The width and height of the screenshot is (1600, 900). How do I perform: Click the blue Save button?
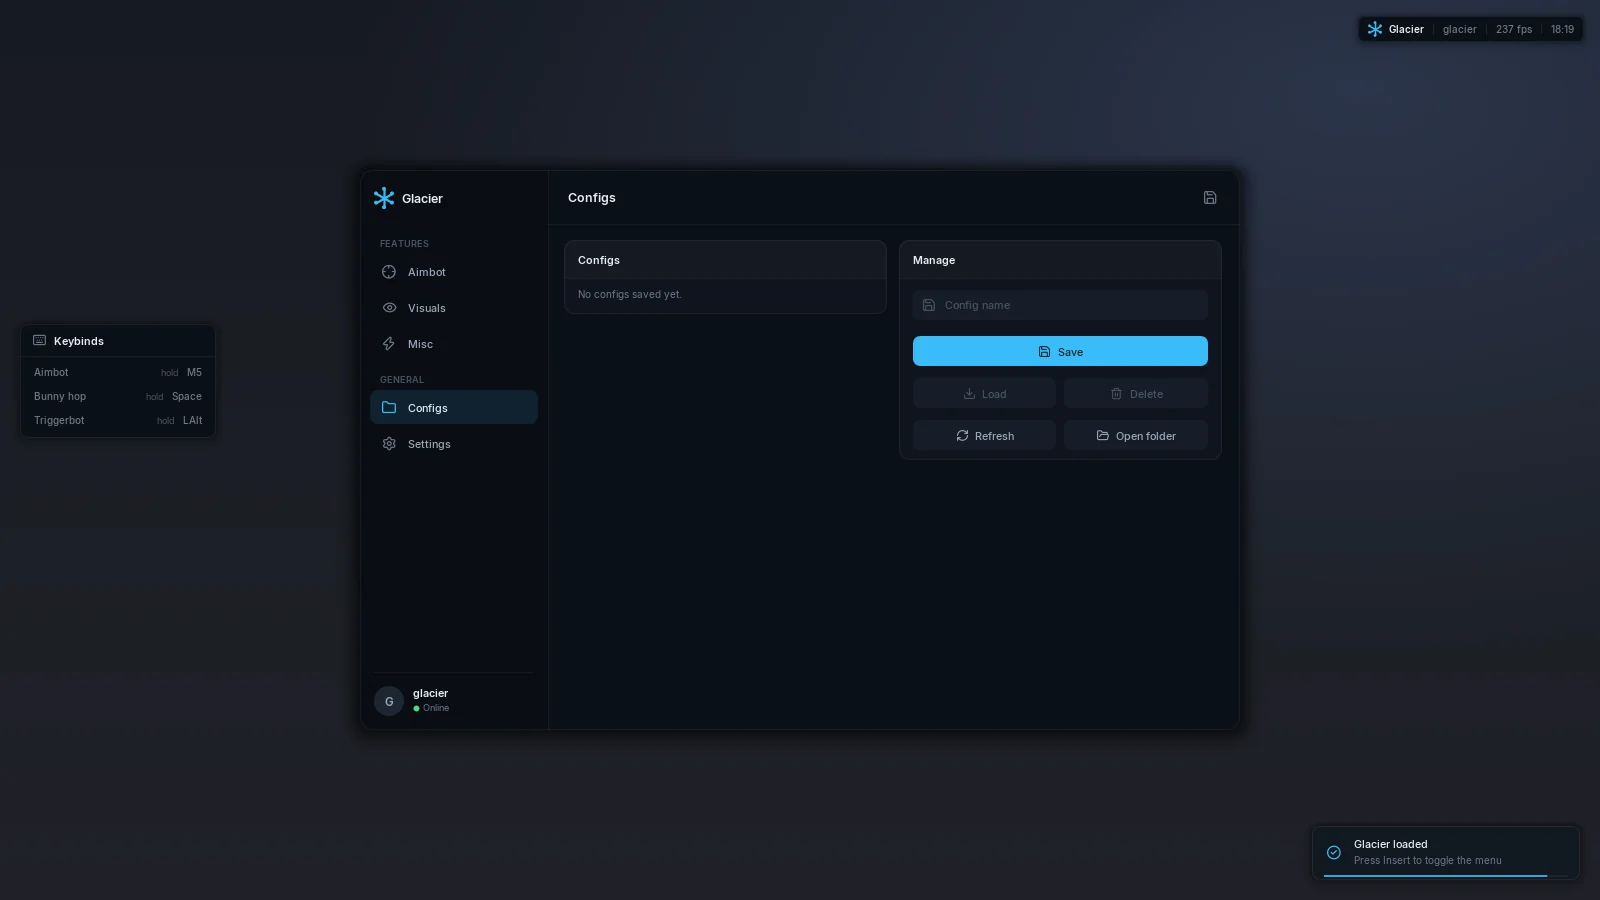coord(1060,351)
